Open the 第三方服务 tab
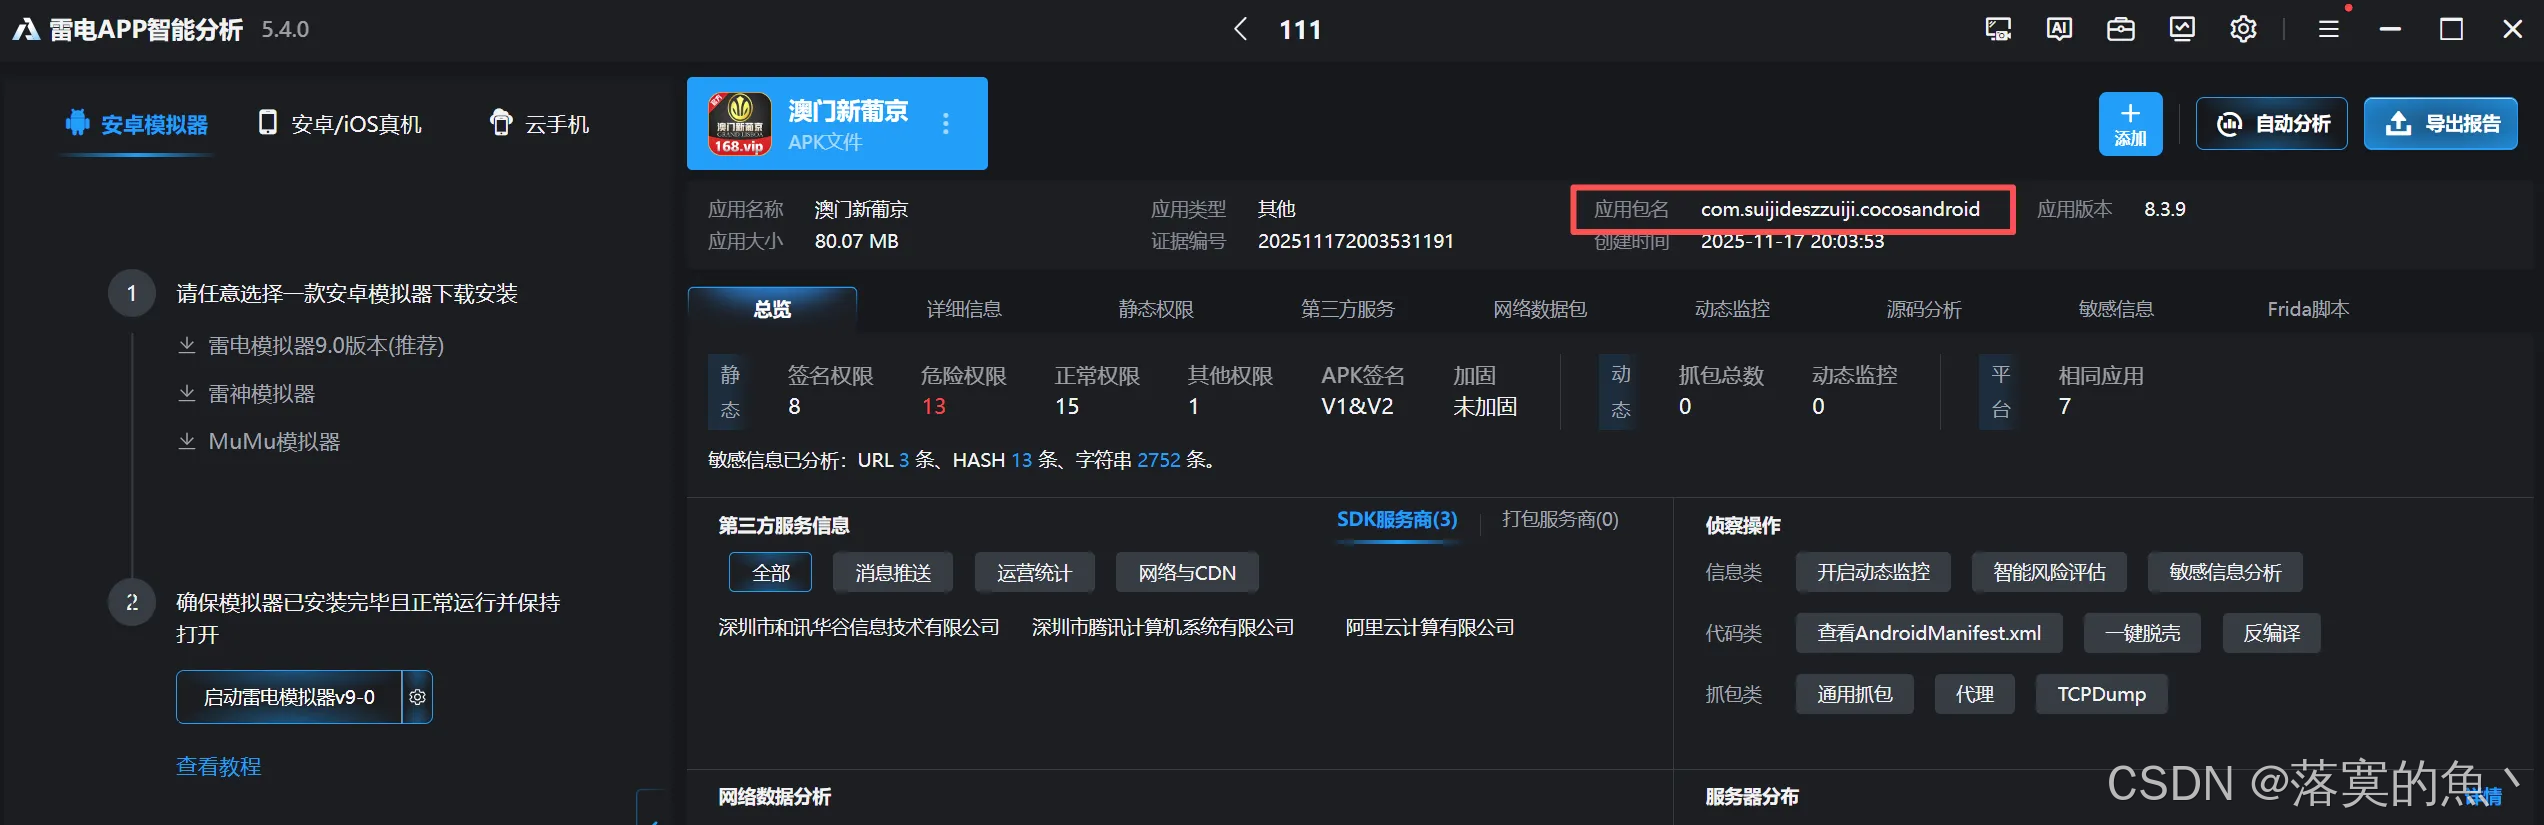2544x825 pixels. [x=1348, y=309]
